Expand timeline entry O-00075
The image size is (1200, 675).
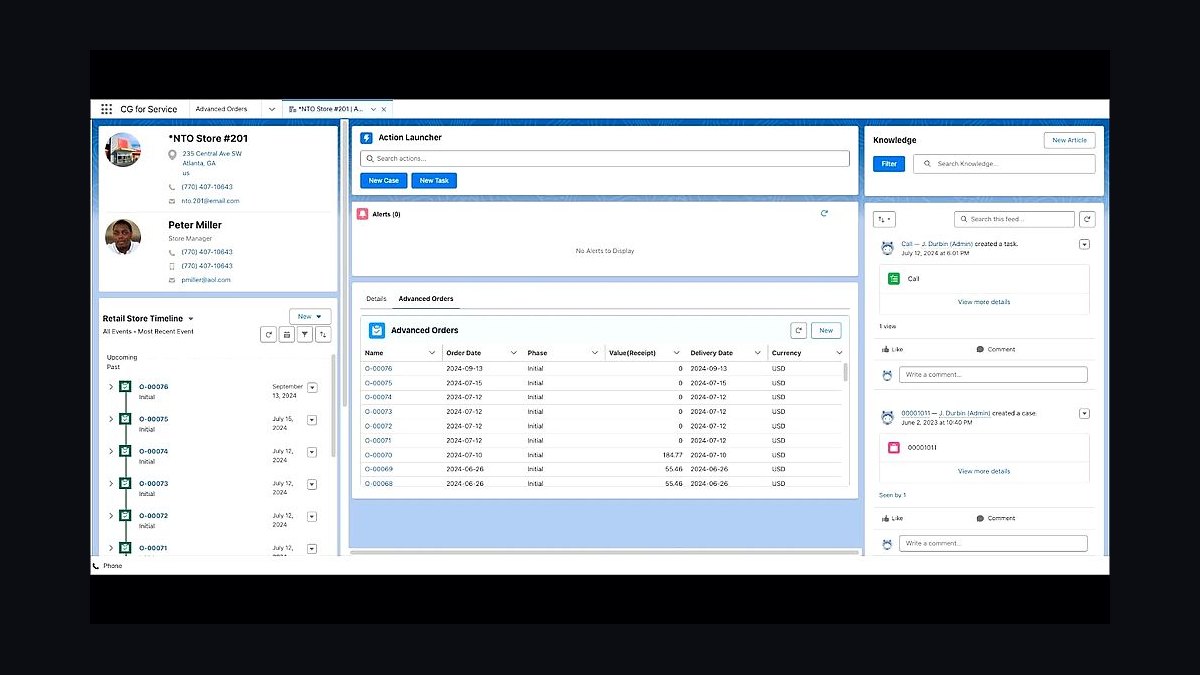pyautogui.click(x=111, y=419)
